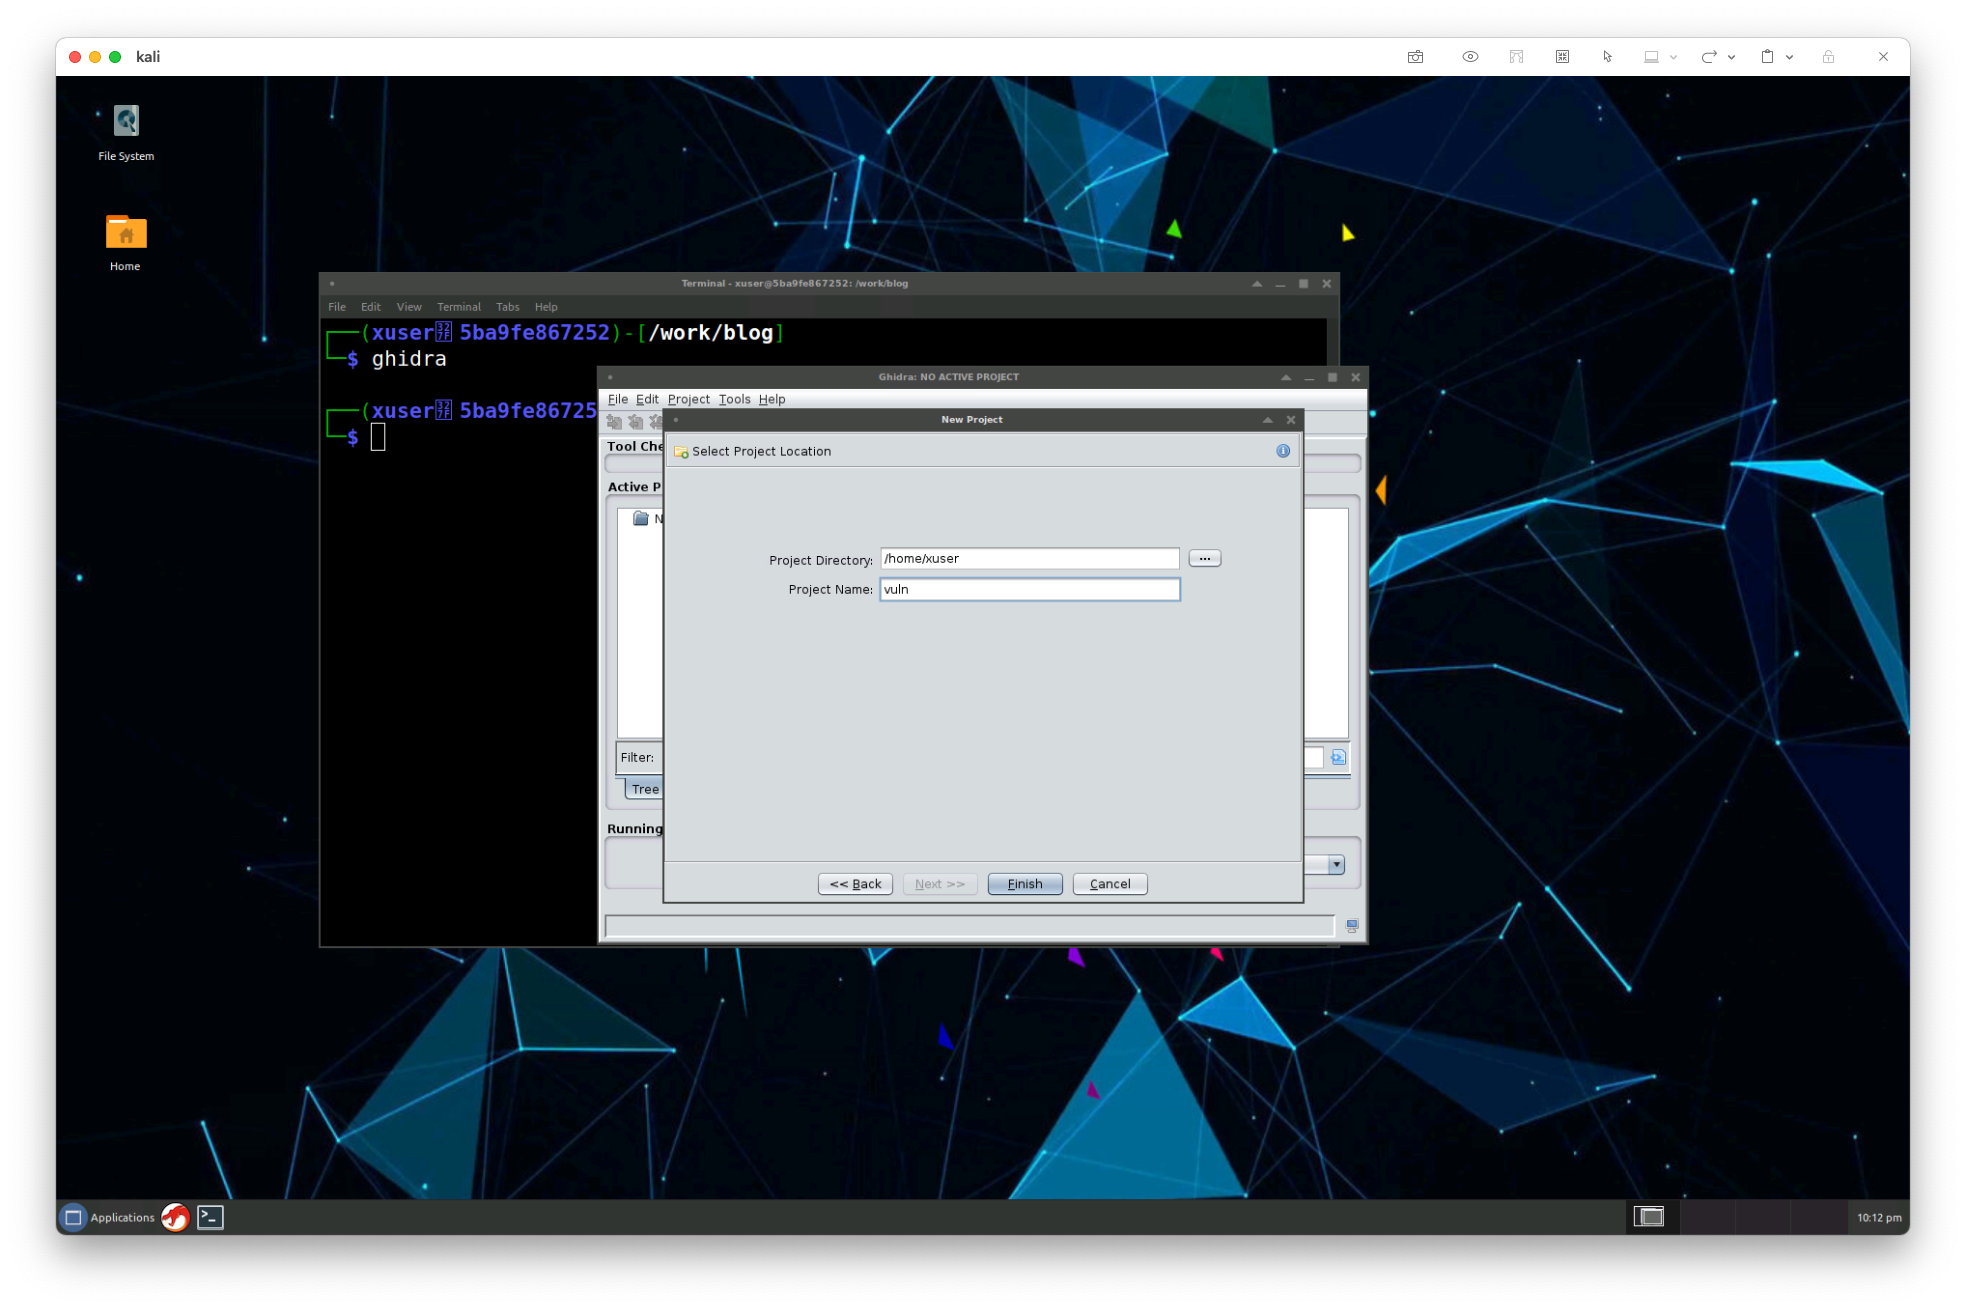Take a screenshot with the camera icon

[x=1415, y=57]
